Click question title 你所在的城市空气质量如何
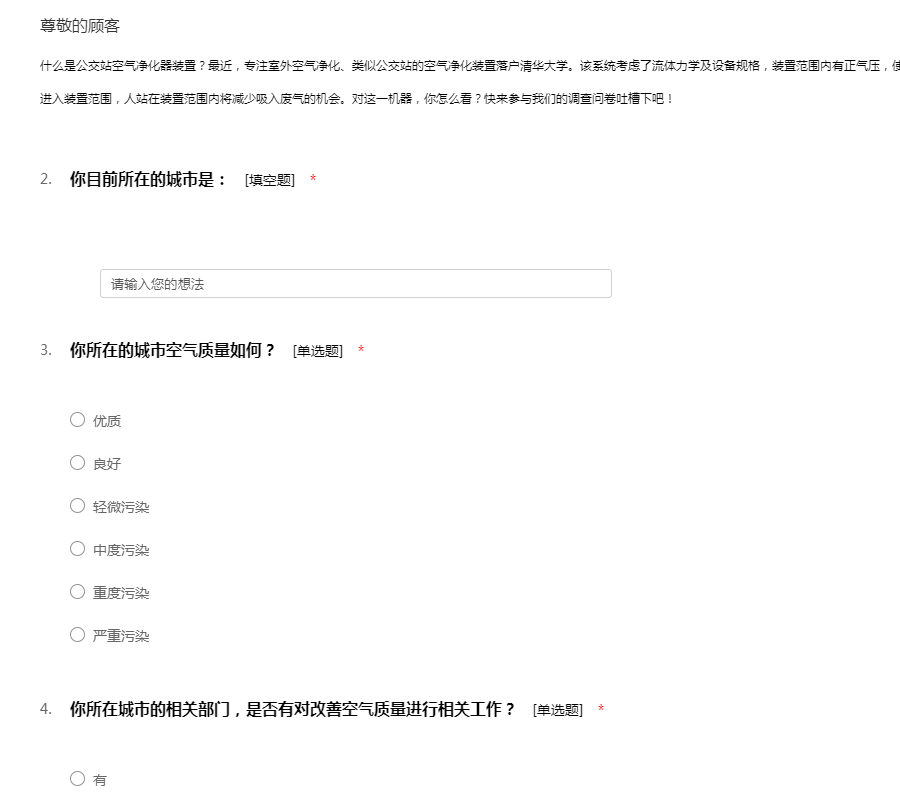The height and width of the screenshot is (800, 900). click(x=172, y=350)
